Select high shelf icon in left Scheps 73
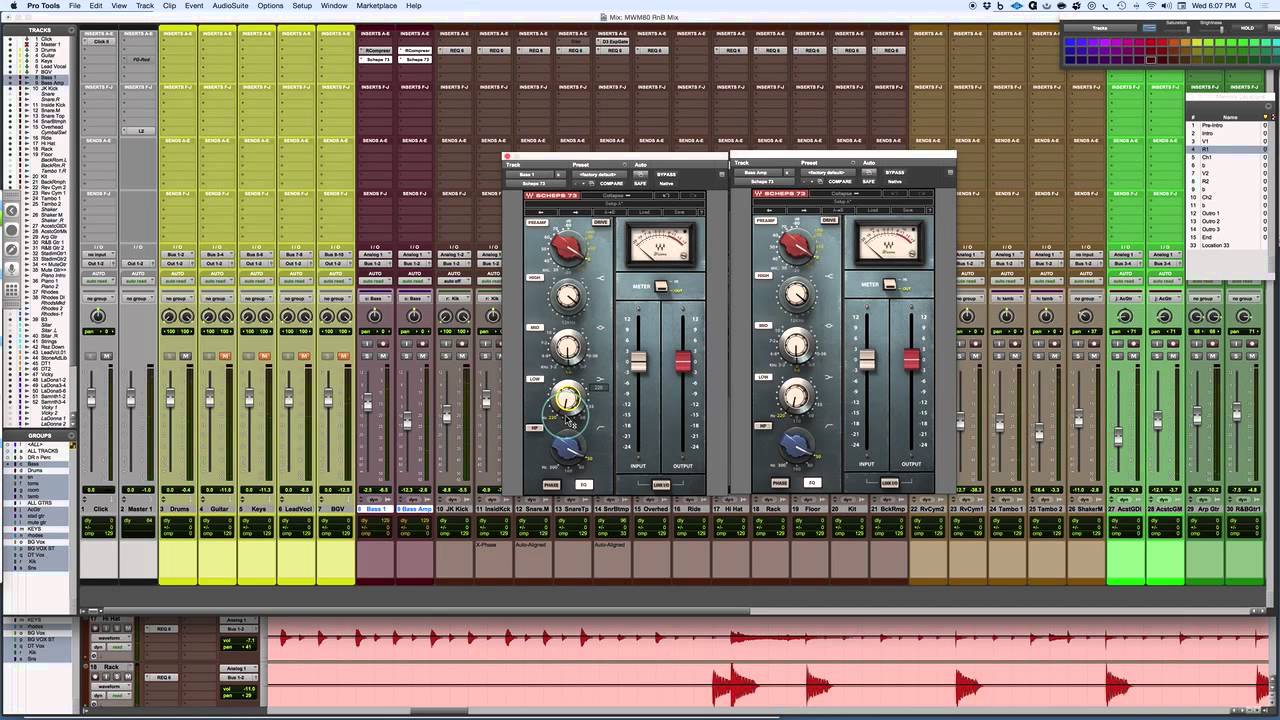 tap(601, 278)
